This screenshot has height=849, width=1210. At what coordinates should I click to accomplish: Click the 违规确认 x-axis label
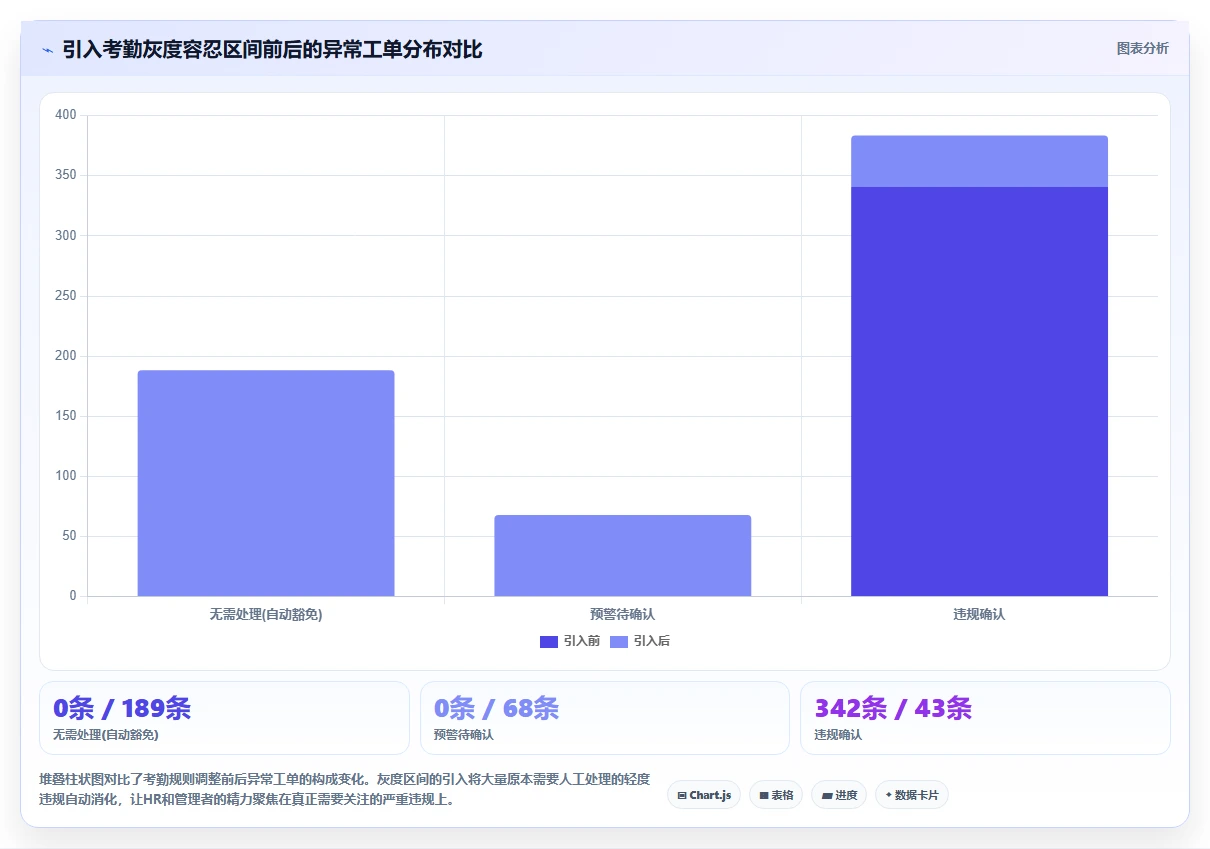(x=979, y=614)
